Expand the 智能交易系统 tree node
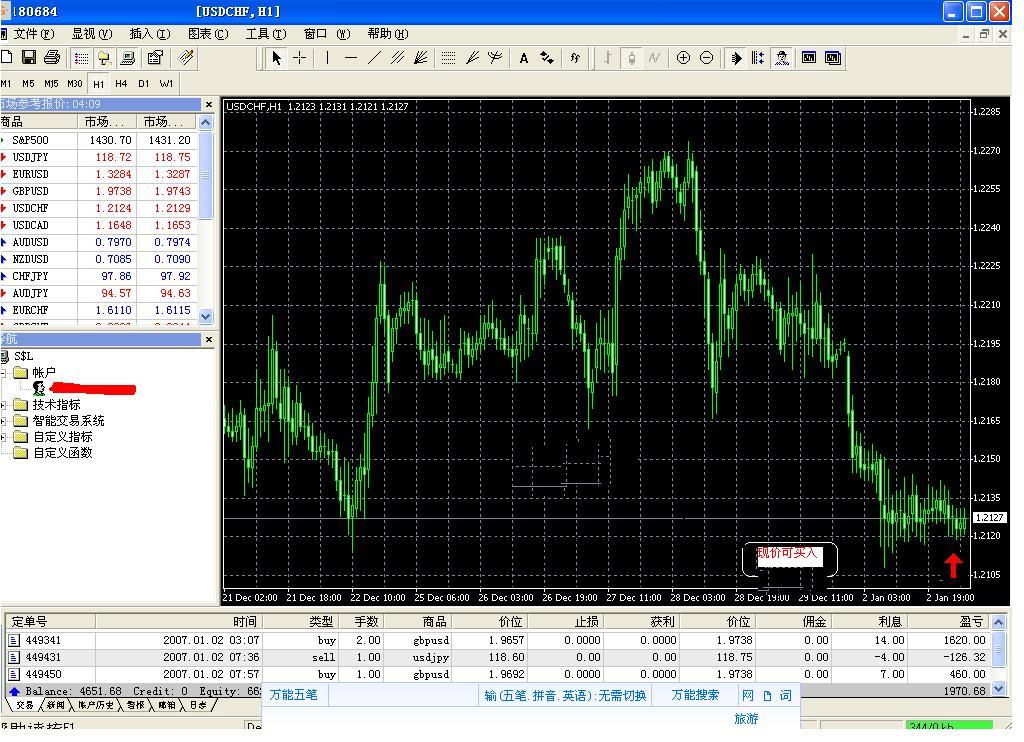 (x=4, y=421)
